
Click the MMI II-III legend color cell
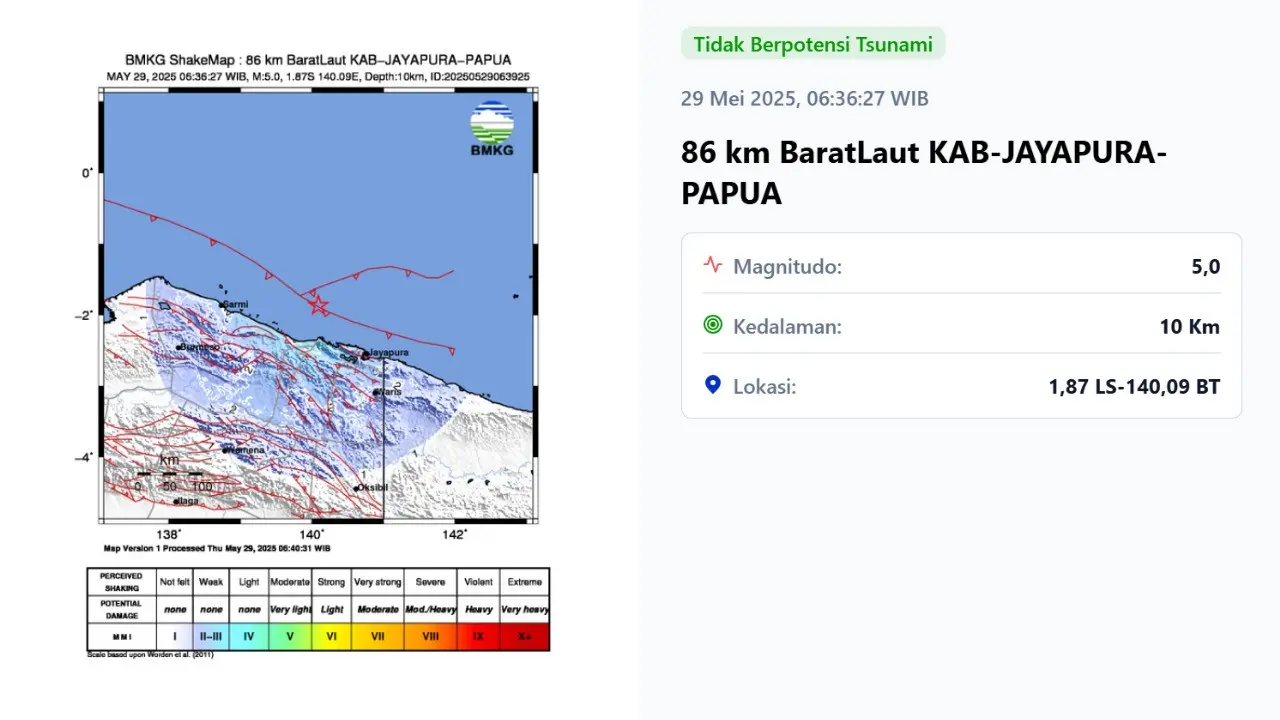(211, 636)
